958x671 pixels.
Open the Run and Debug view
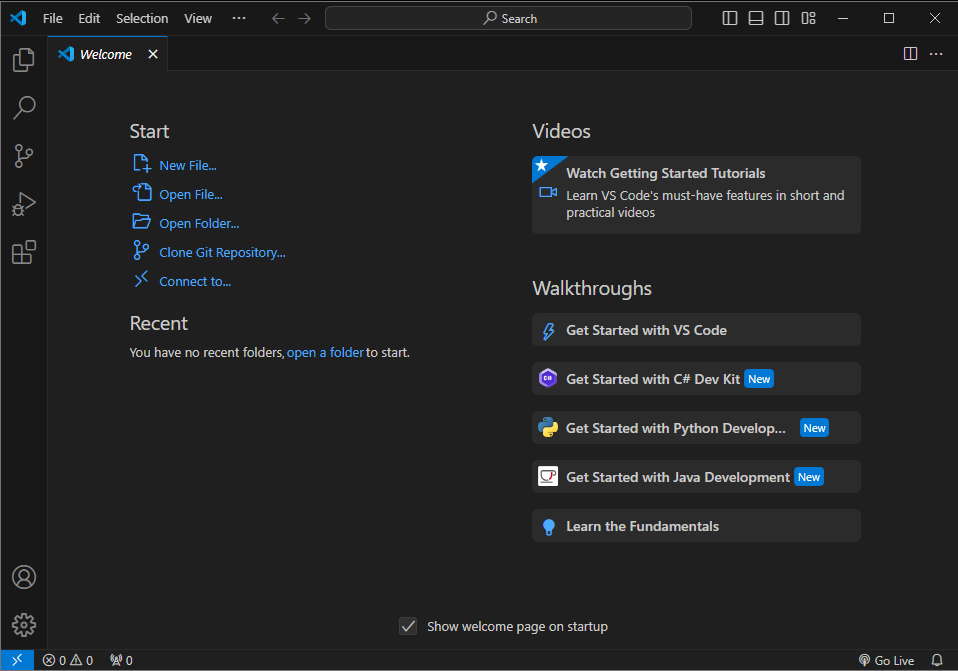[x=23, y=204]
